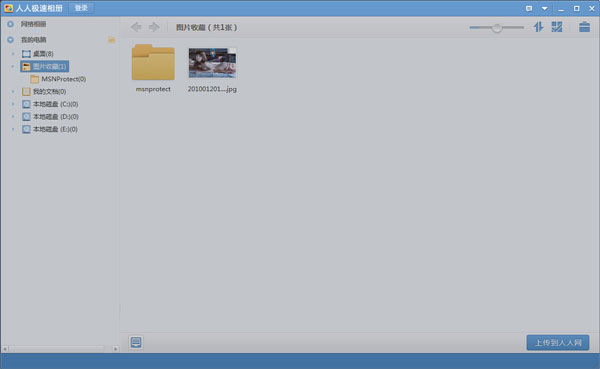The height and width of the screenshot is (369, 600).
Task: Expand the 我的文档(0) tree node arrow
Action: pos(13,91)
